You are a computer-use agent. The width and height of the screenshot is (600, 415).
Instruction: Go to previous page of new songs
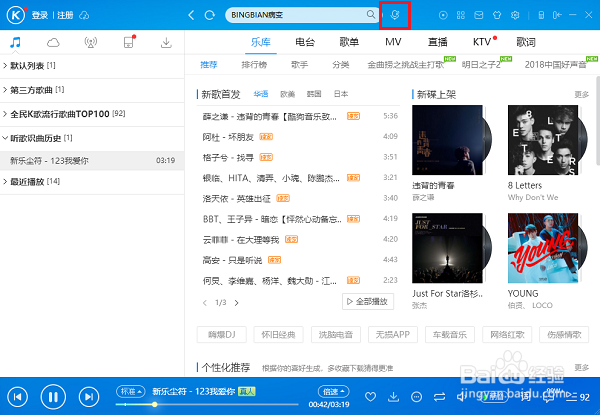pos(205,303)
